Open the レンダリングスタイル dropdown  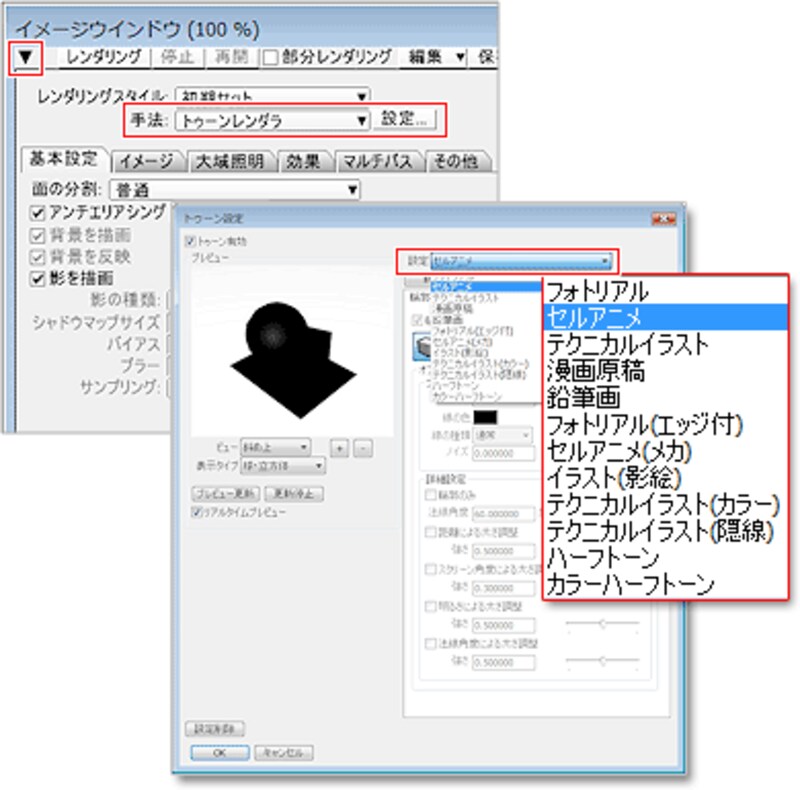click(x=272, y=95)
